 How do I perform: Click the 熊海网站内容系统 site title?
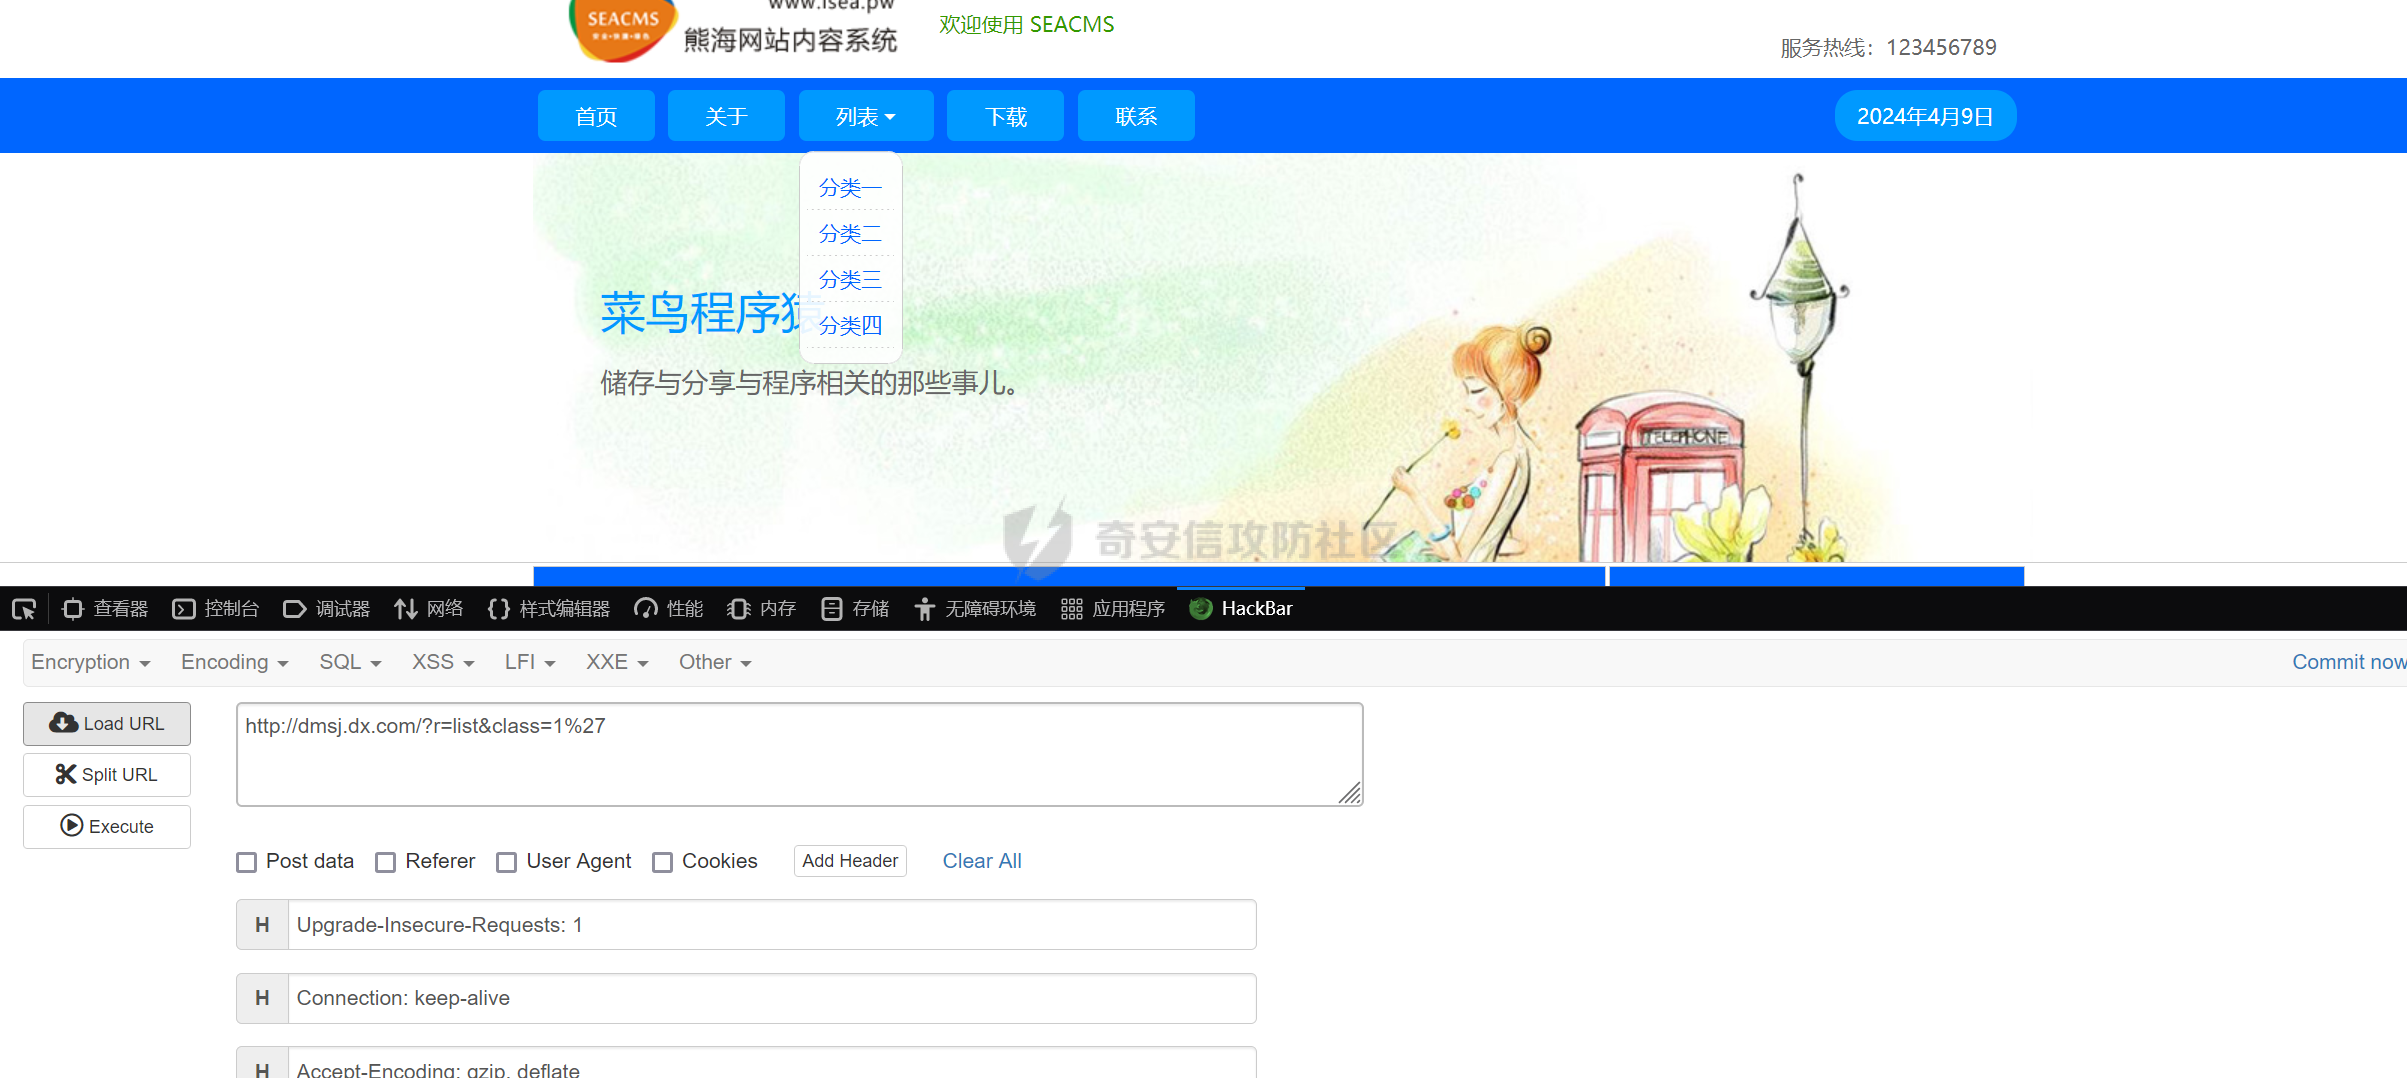[x=791, y=40]
